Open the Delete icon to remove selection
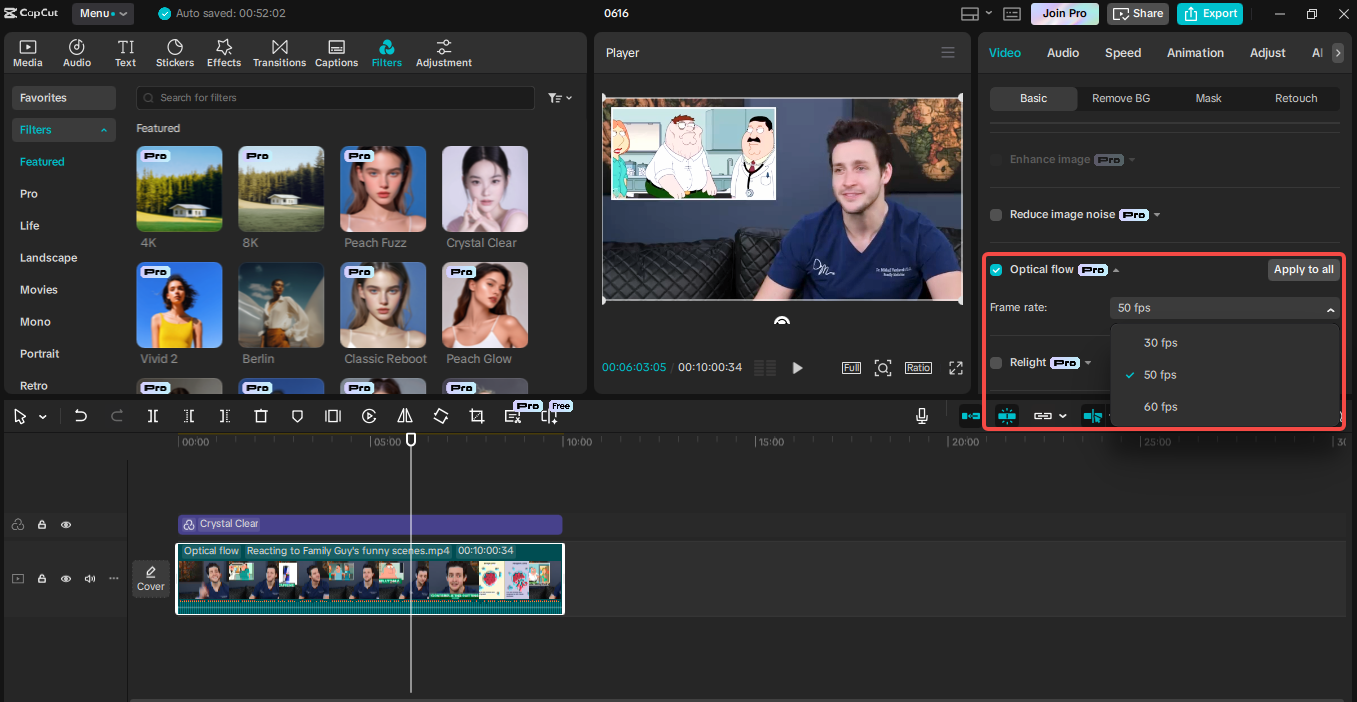Viewport: 1357px width, 702px height. [261, 415]
